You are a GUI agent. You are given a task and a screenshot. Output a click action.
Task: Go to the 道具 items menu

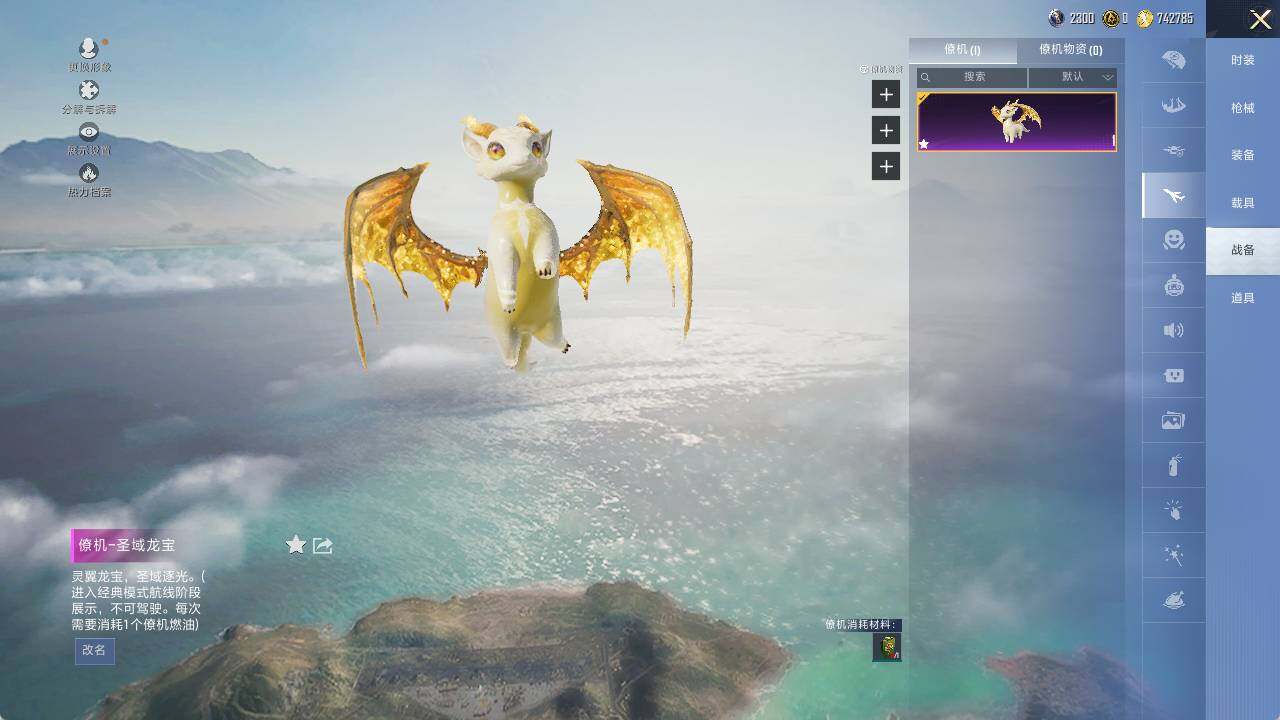pos(1243,298)
